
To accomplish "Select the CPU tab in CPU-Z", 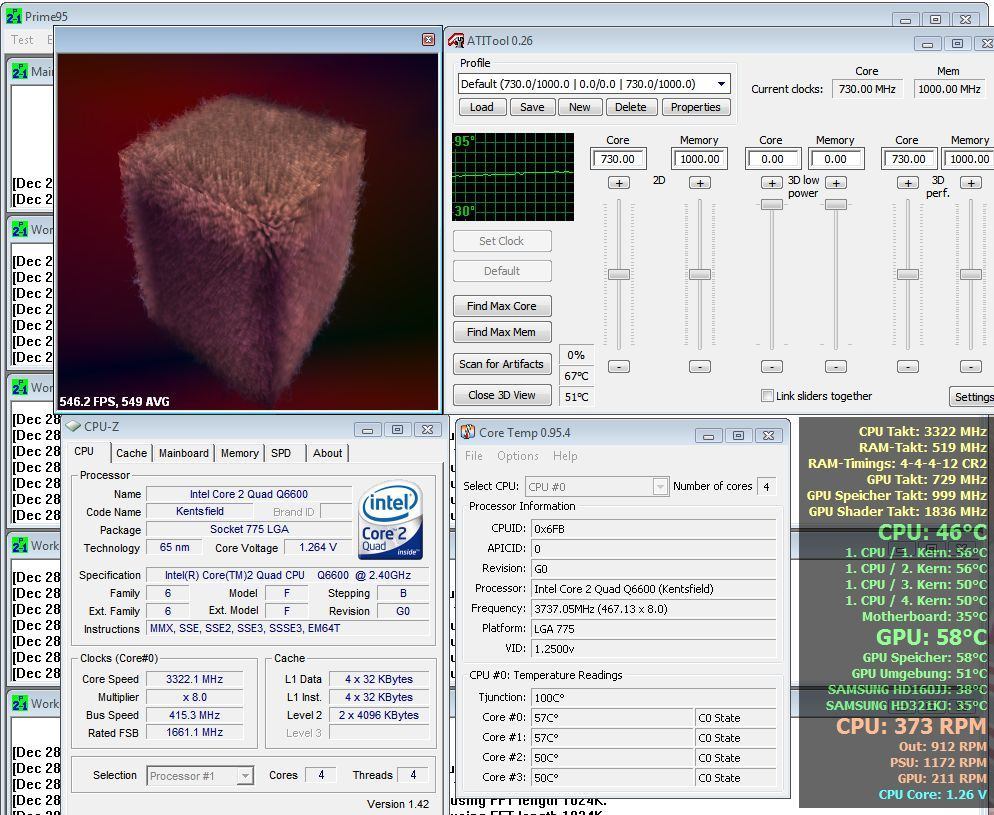I will pyautogui.click(x=84, y=451).
